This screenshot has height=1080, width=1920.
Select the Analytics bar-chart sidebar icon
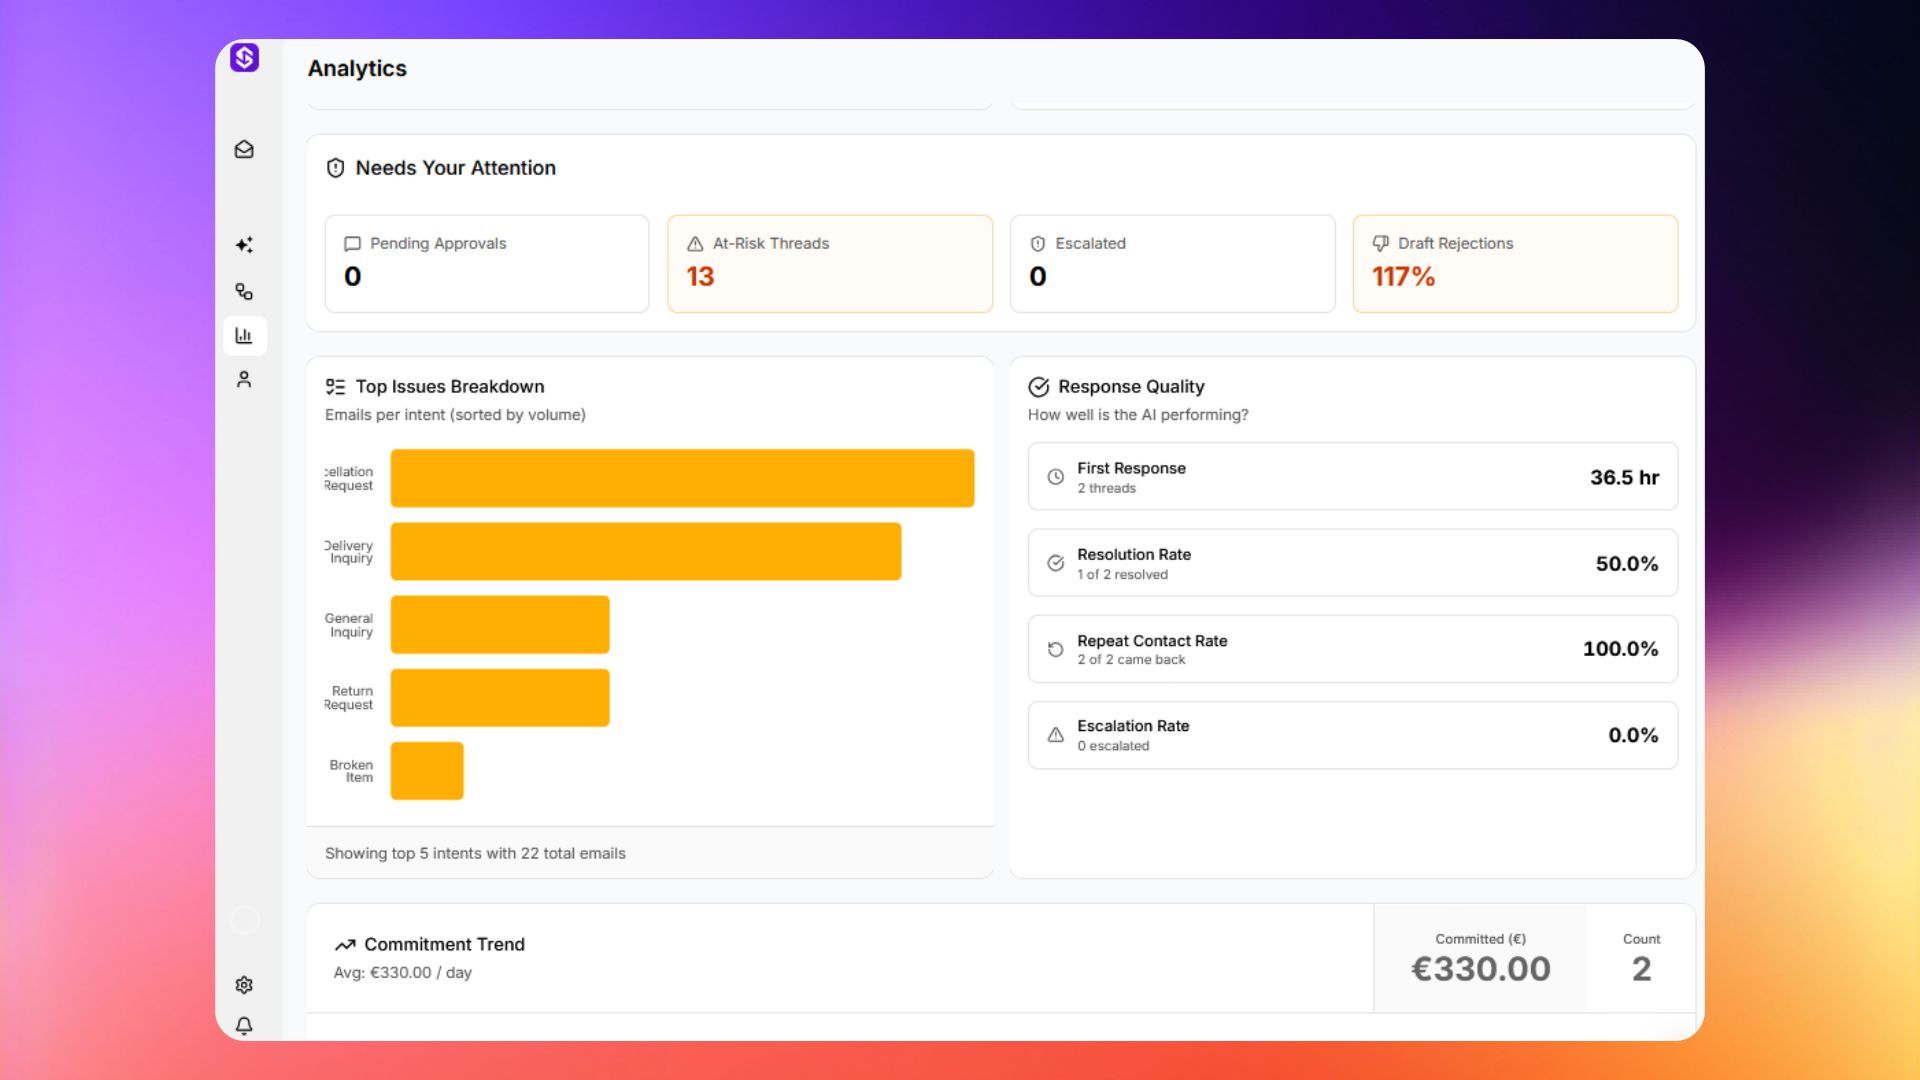click(244, 336)
